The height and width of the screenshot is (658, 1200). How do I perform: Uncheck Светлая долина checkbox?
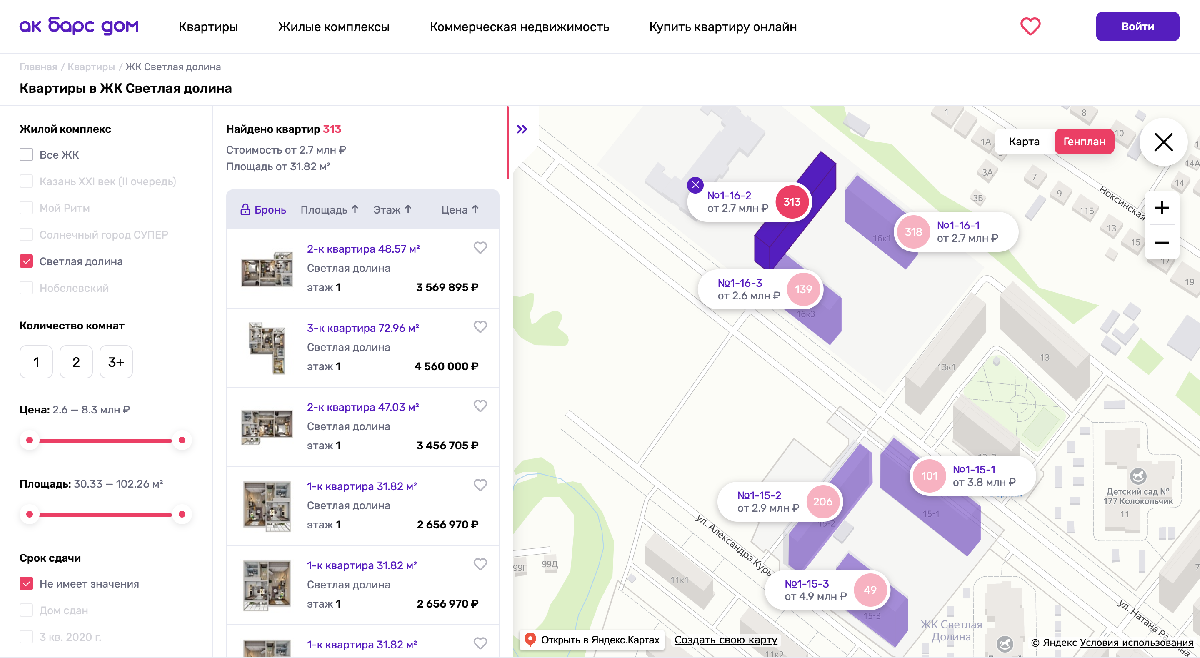tap(26, 261)
